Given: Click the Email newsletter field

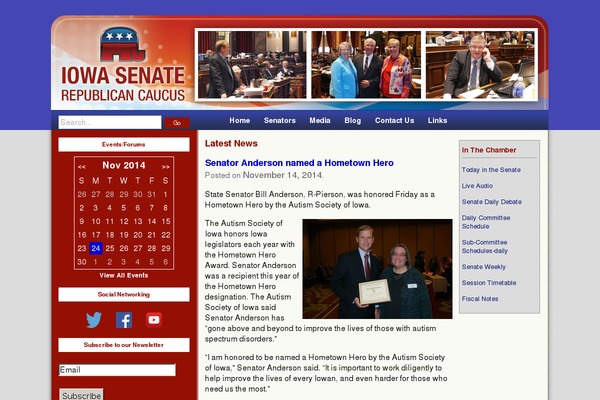Looking at the screenshot, I should coord(117,370).
